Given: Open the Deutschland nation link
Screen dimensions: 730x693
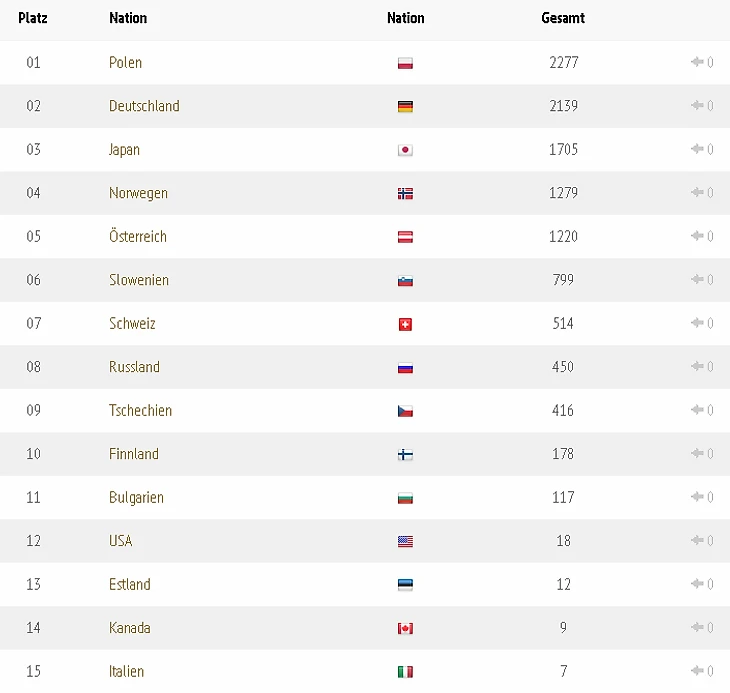Looking at the screenshot, I should (x=144, y=106).
